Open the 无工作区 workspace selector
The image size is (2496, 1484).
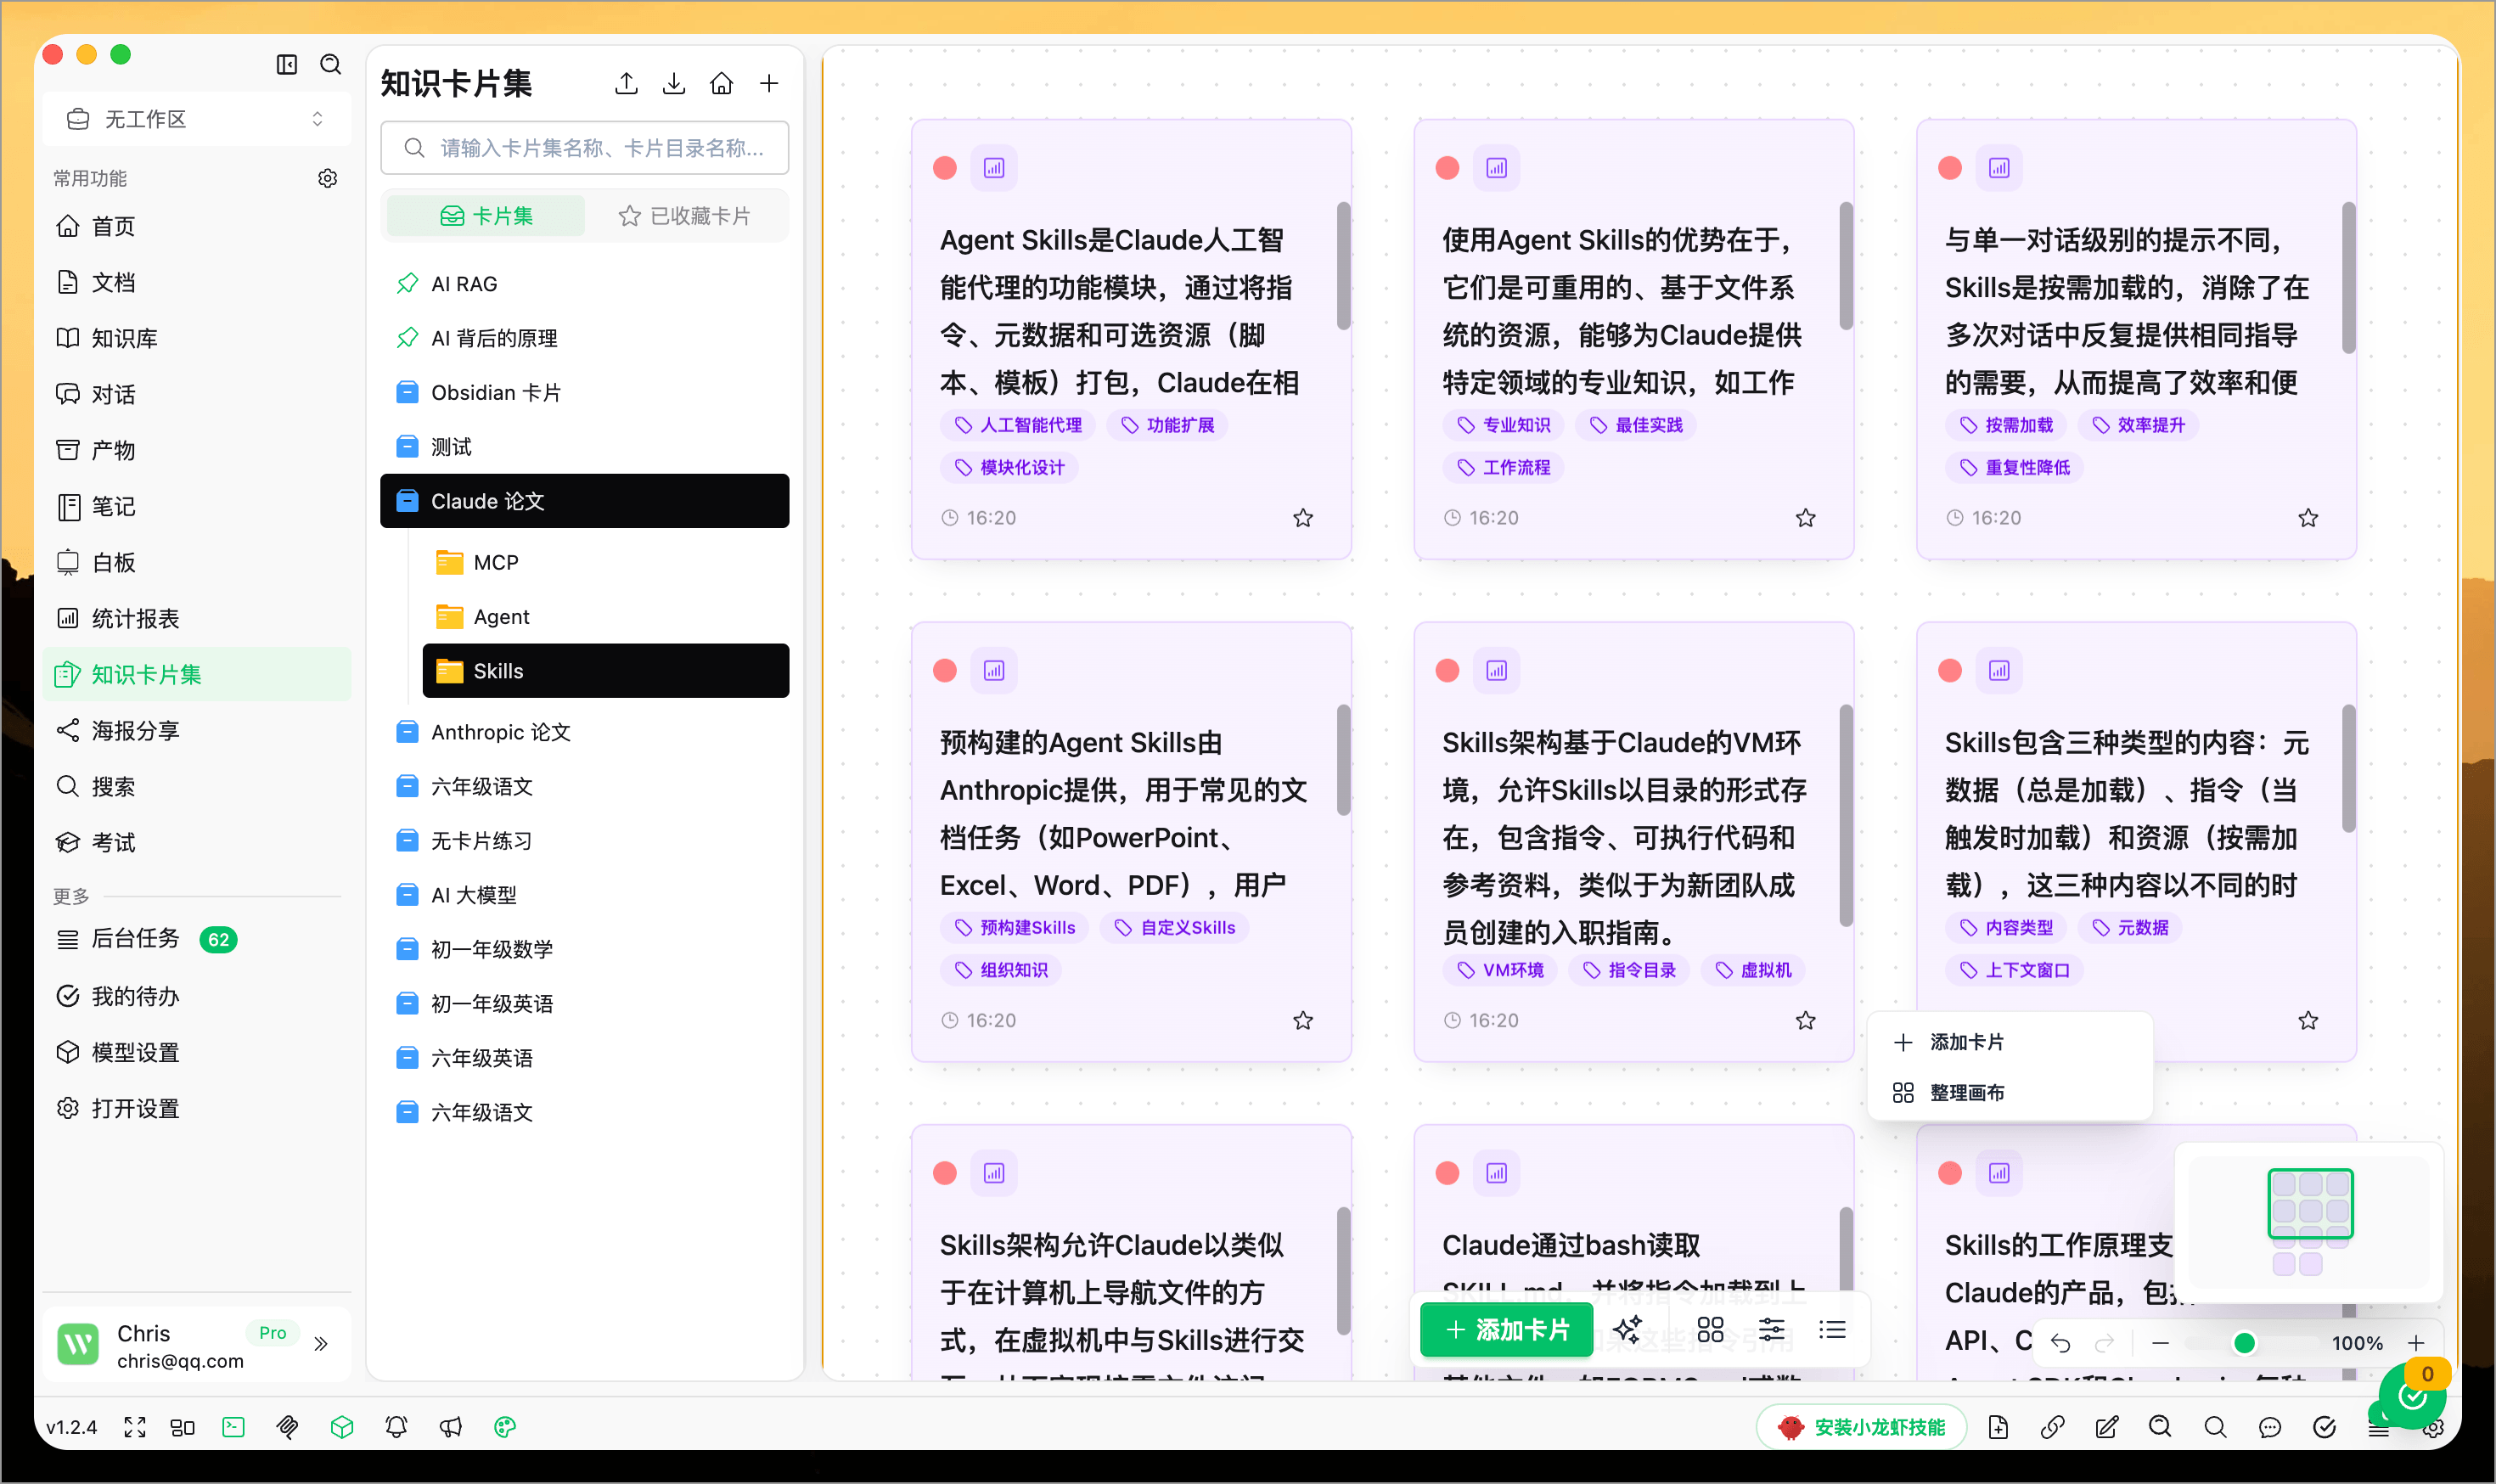click(x=196, y=119)
